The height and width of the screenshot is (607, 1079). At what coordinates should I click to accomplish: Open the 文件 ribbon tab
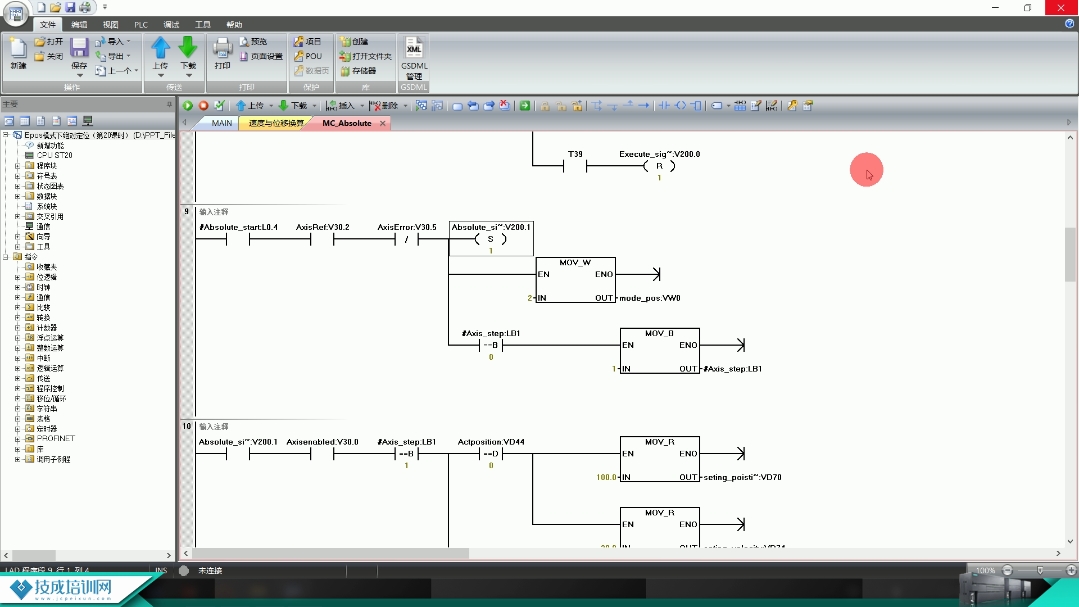click(47, 24)
